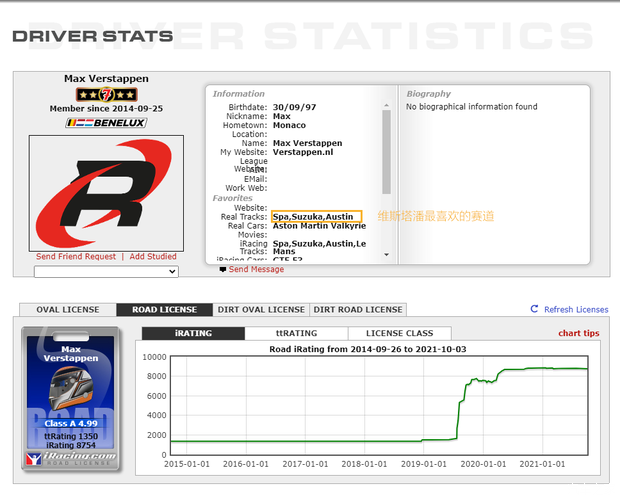Viewport: 620px width, 500px height.
Task: Open the dropdown below Send Friend Request
Action: [x=105, y=271]
